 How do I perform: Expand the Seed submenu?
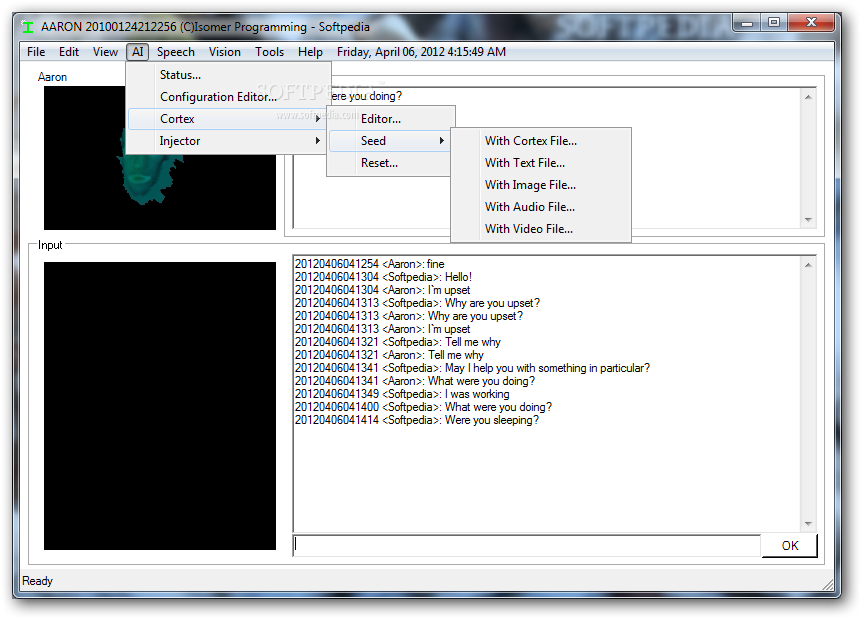[389, 141]
